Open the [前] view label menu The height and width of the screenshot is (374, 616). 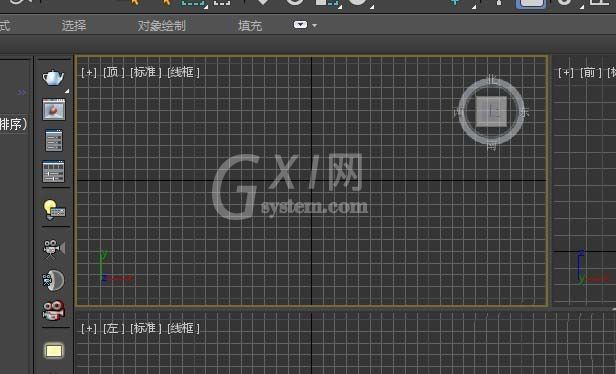coord(590,72)
